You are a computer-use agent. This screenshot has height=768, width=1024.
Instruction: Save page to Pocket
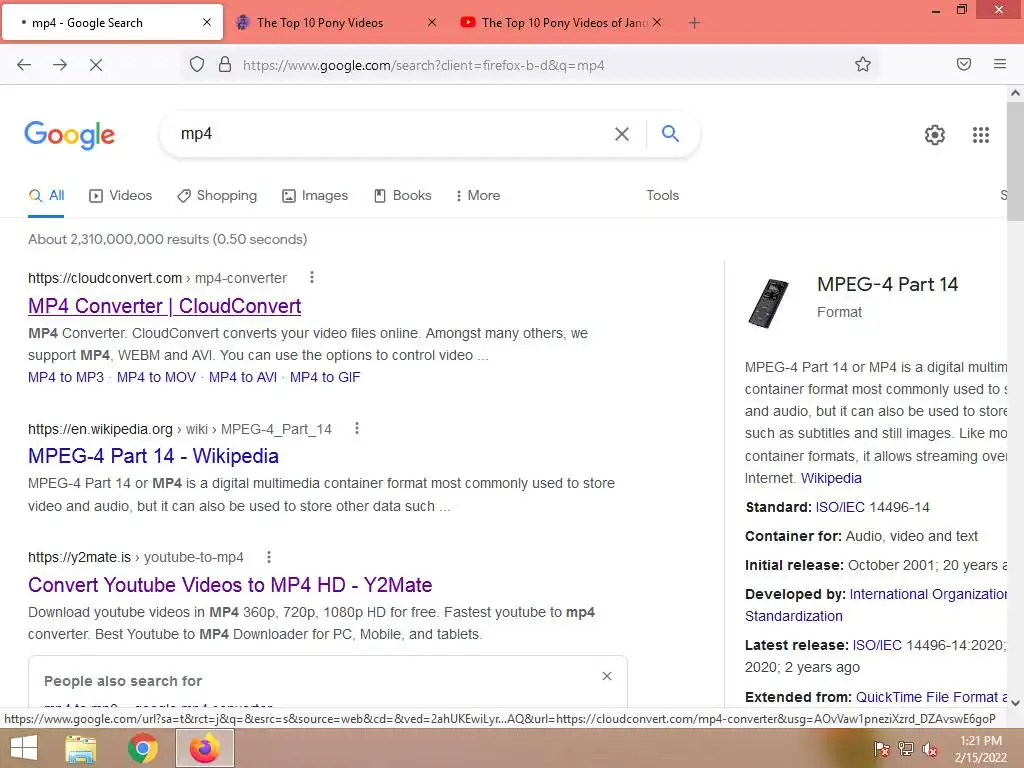964,64
